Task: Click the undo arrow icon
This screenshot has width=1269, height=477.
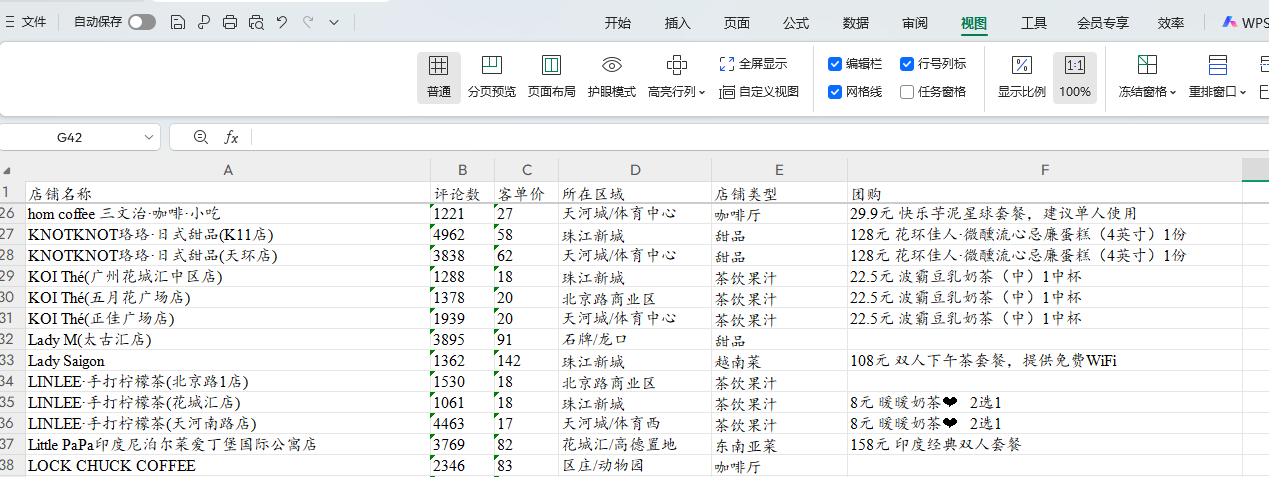Action: 282,22
